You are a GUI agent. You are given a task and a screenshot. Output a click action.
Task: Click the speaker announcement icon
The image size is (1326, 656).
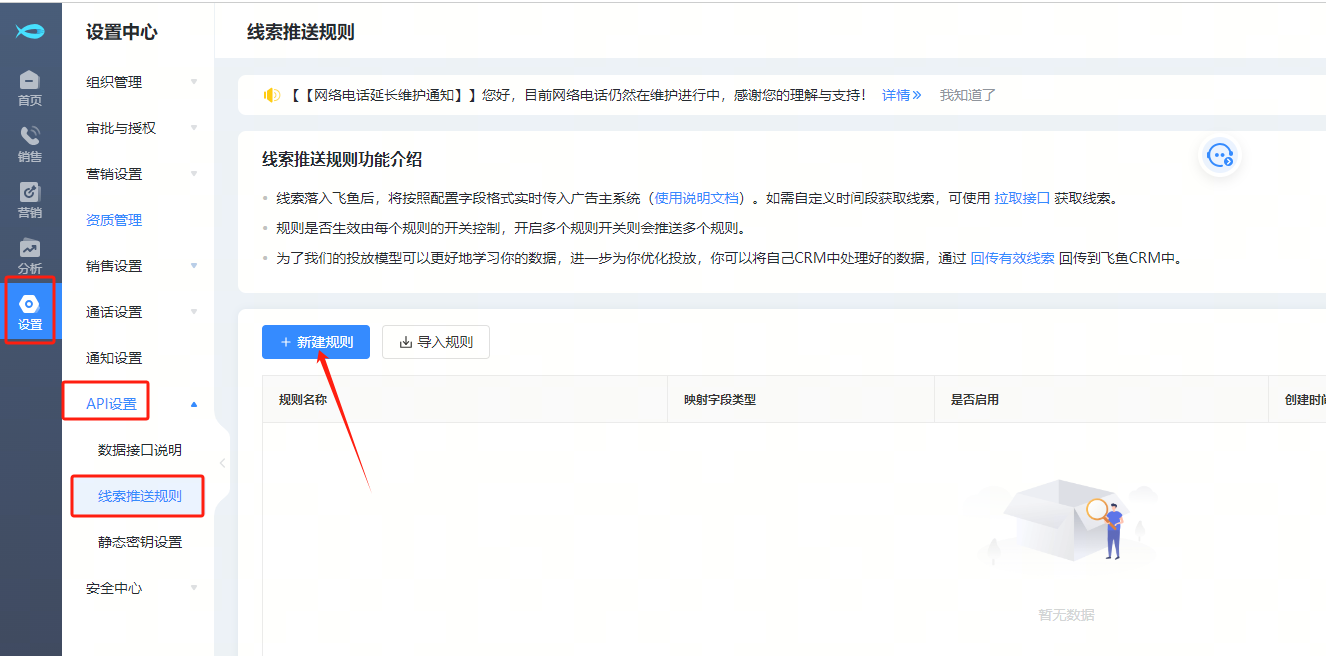point(271,95)
